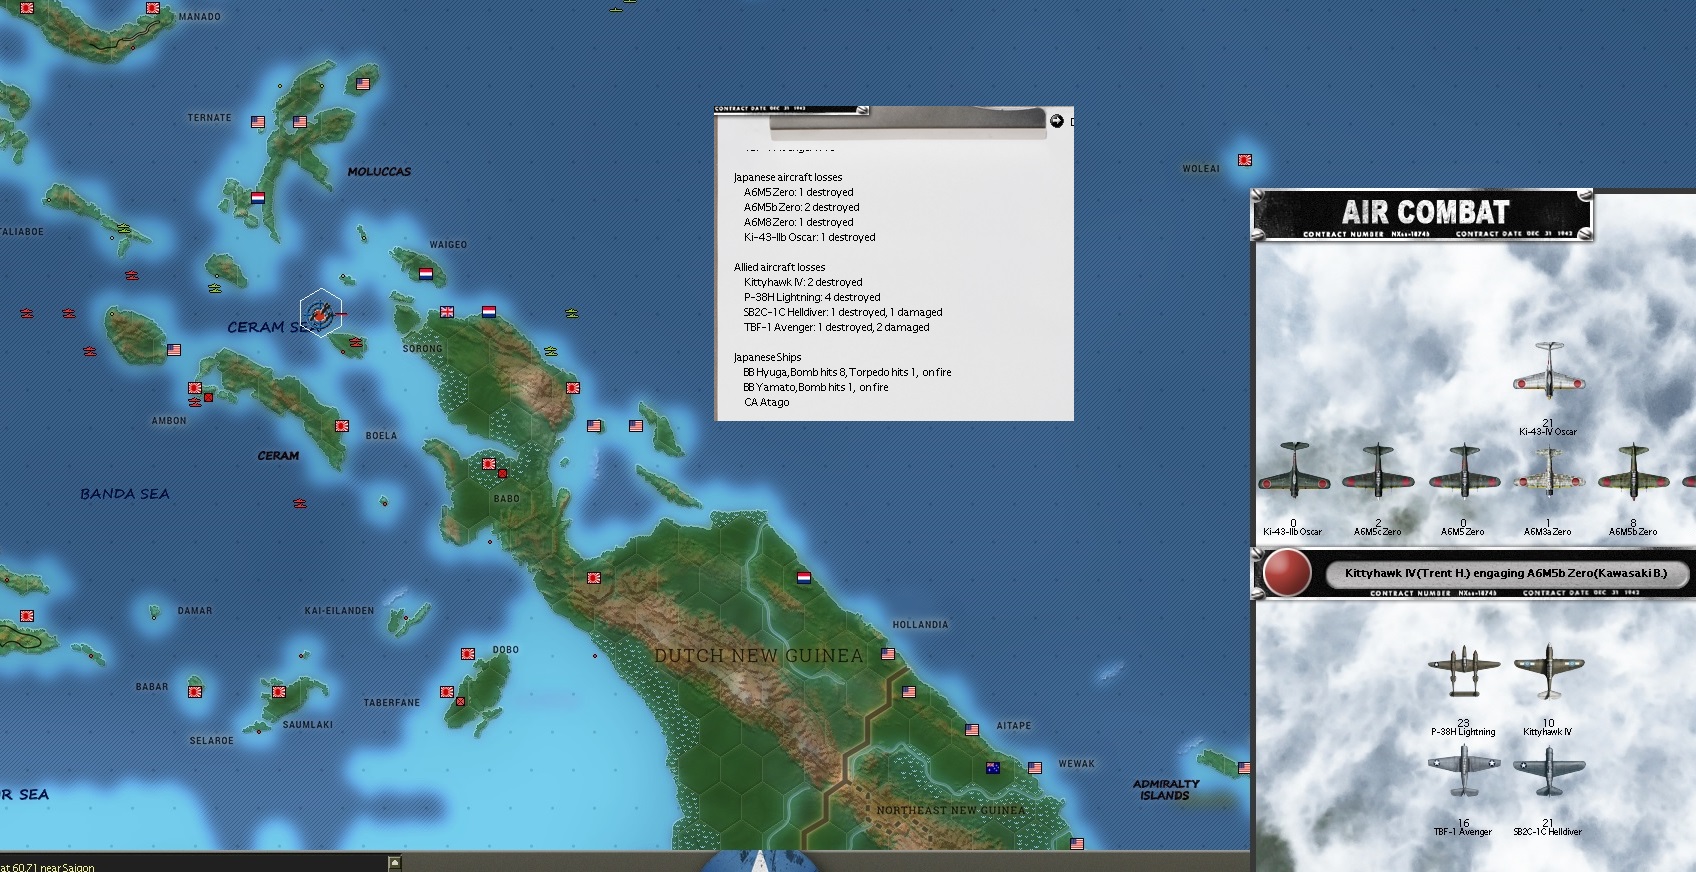Image resolution: width=1696 pixels, height=872 pixels.
Task: Click the Kittyhawk IV engaging A6M5b Zero message
Action: (x=1506, y=574)
